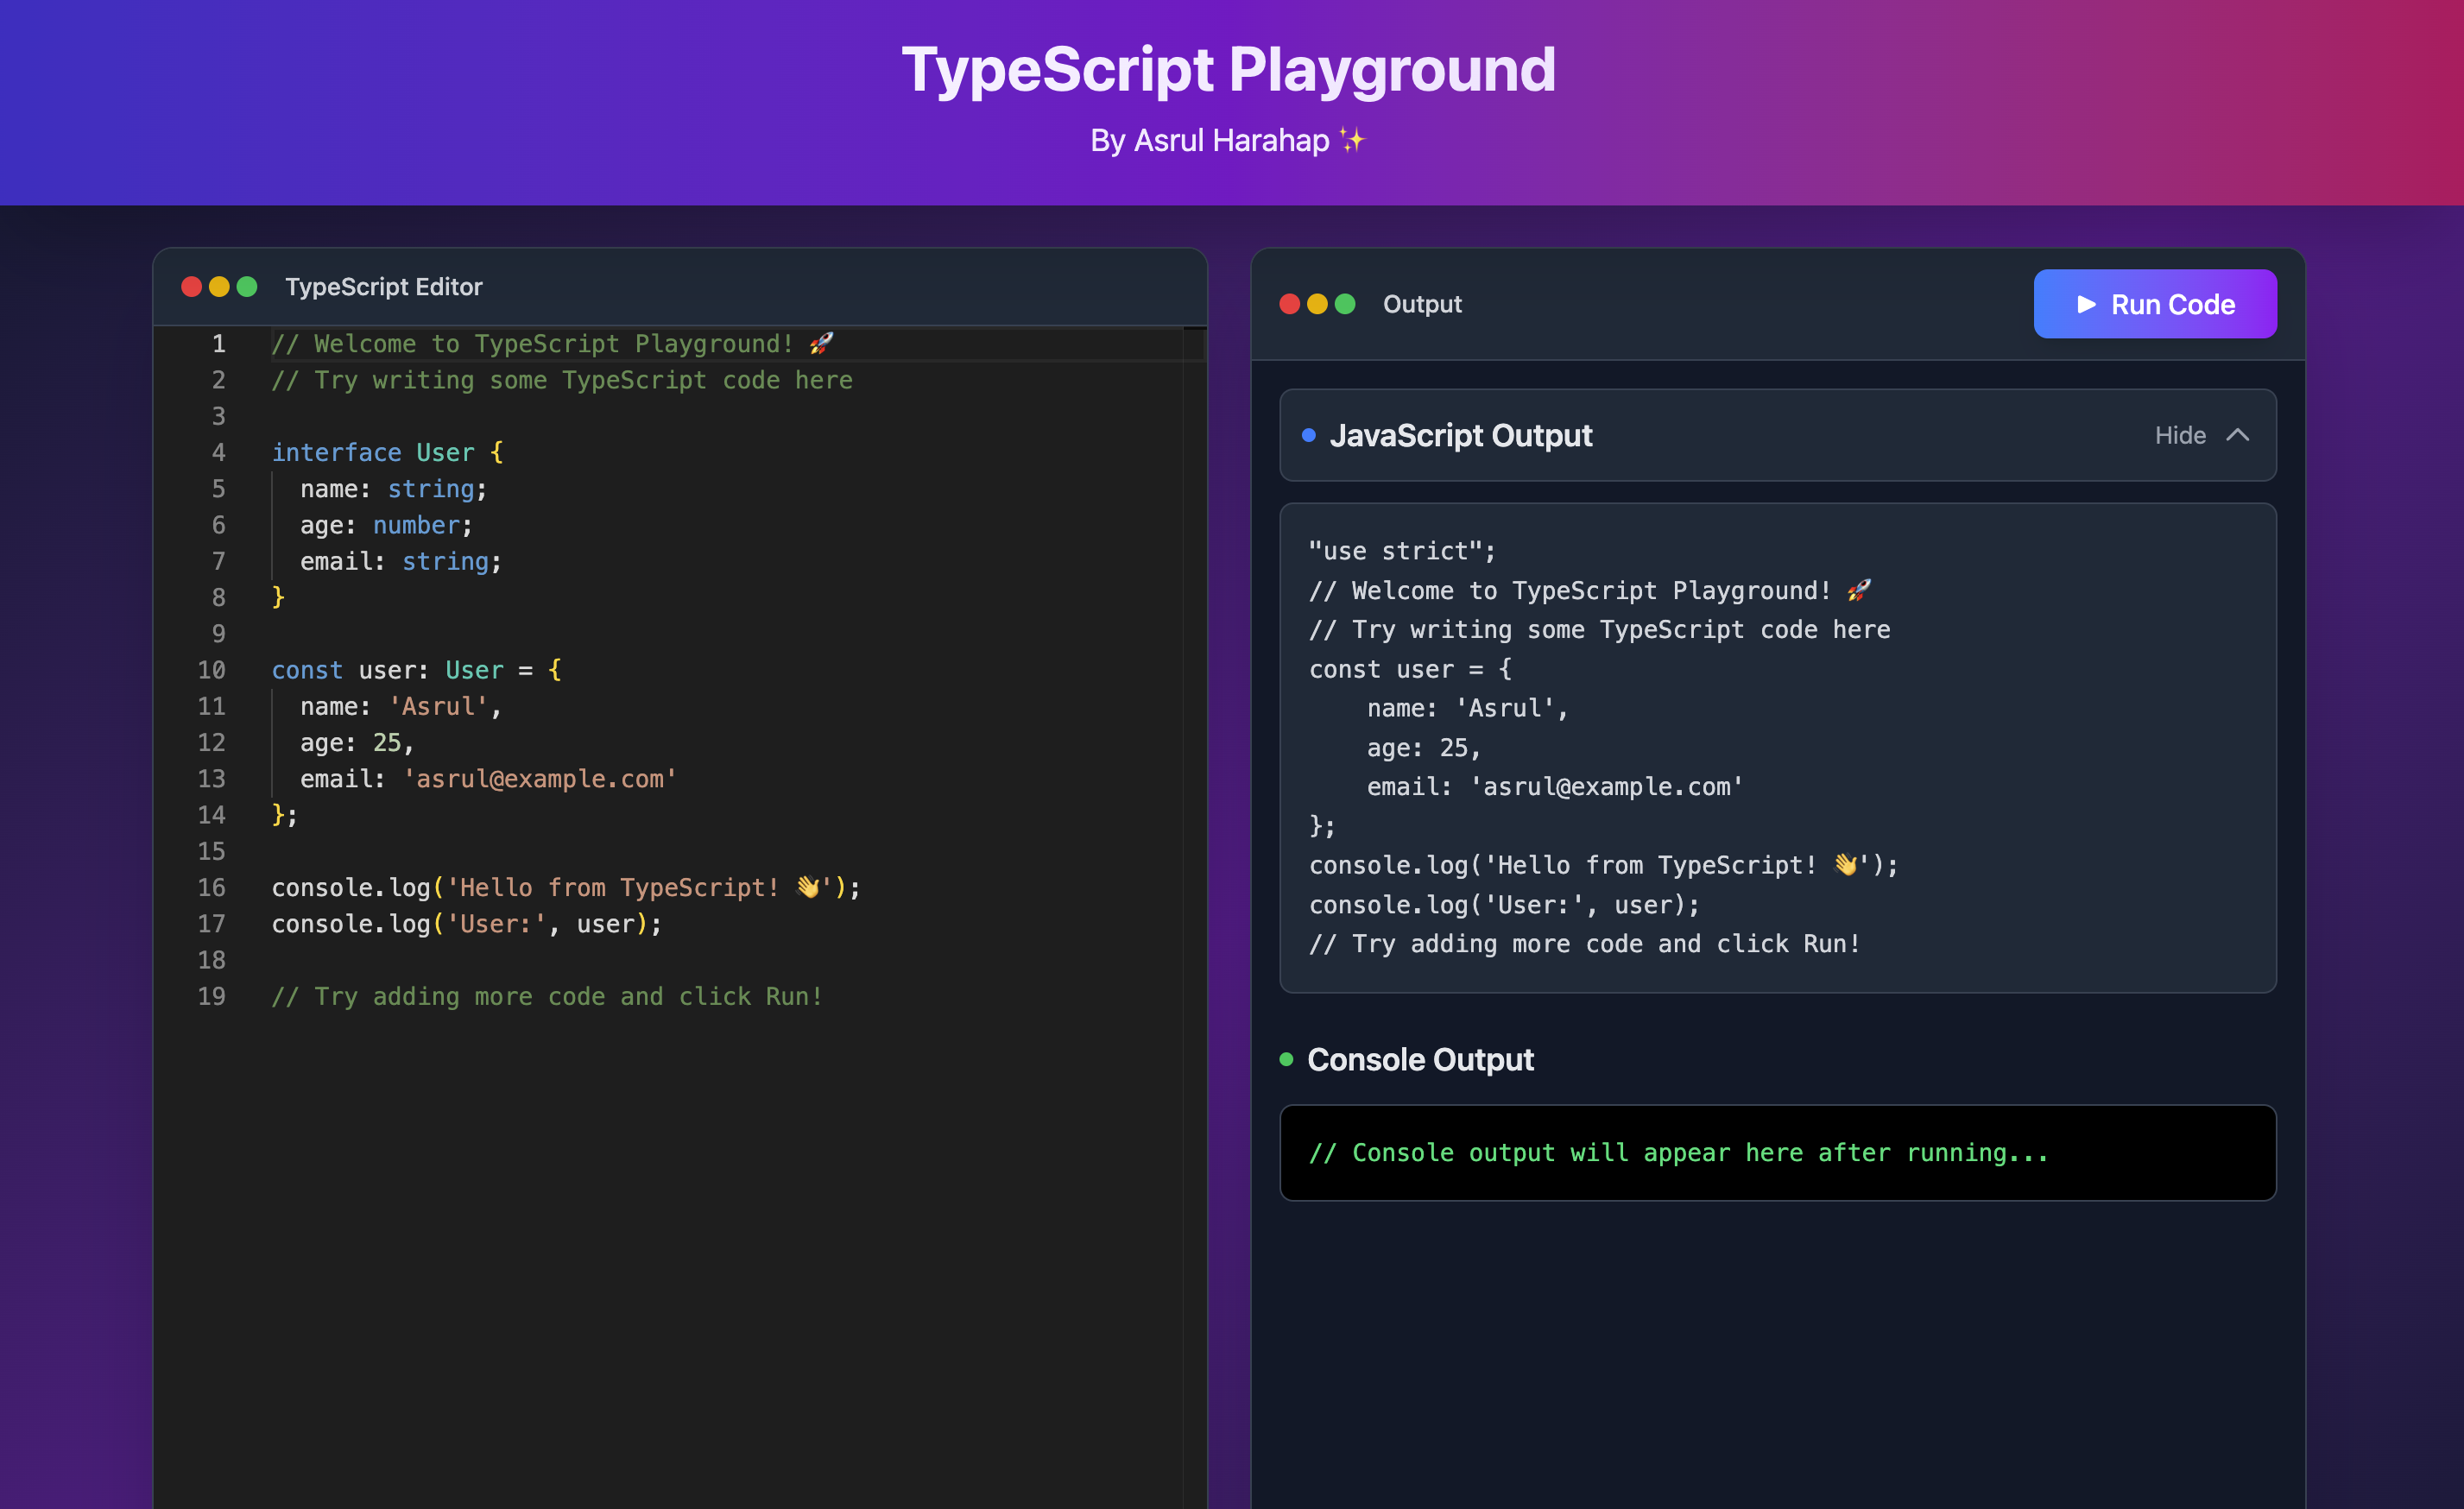Viewport: 2464px width, 1509px height.
Task: Click the red dot in TypeScript Editor header
Action: [x=191, y=287]
